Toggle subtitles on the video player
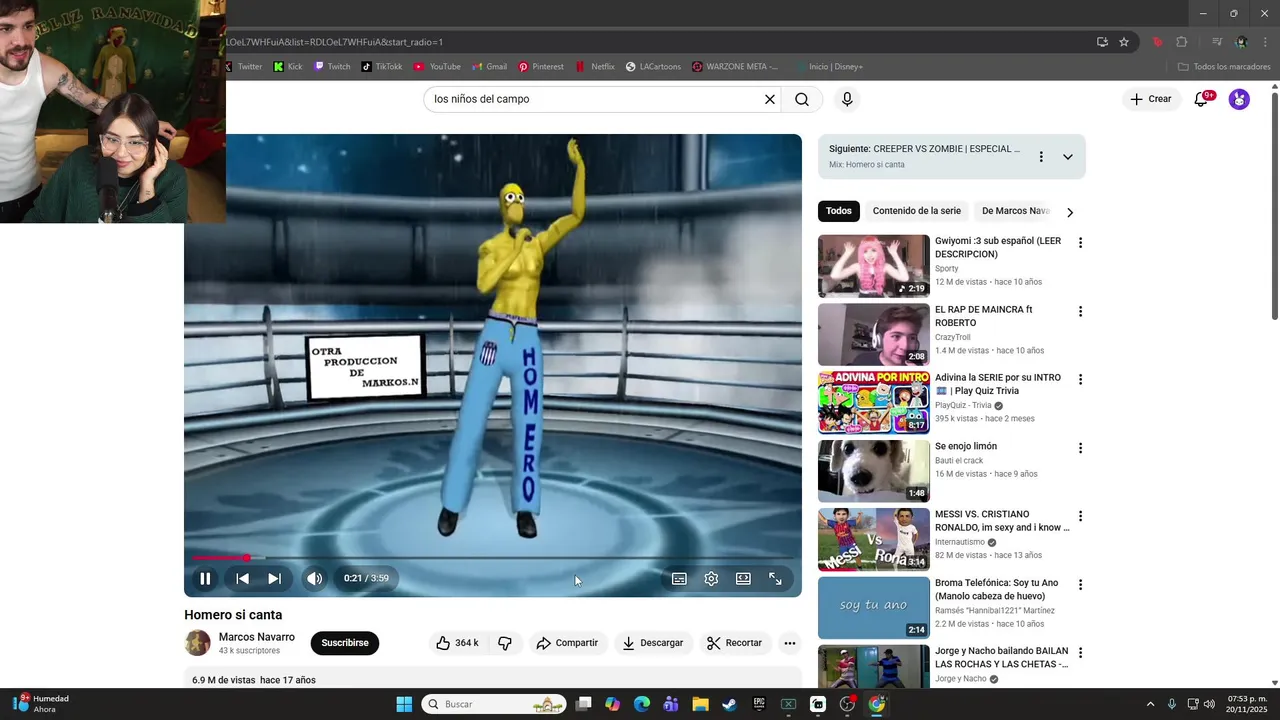Image resolution: width=1280 pixels, height=720 pixels. point(679,578)
